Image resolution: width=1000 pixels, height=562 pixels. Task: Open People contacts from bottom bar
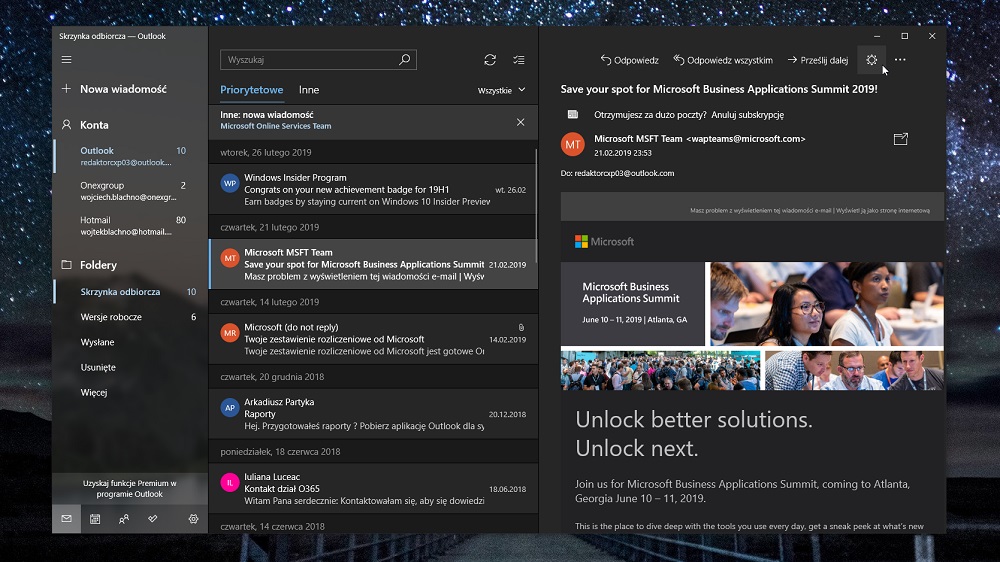coord(124,519)
